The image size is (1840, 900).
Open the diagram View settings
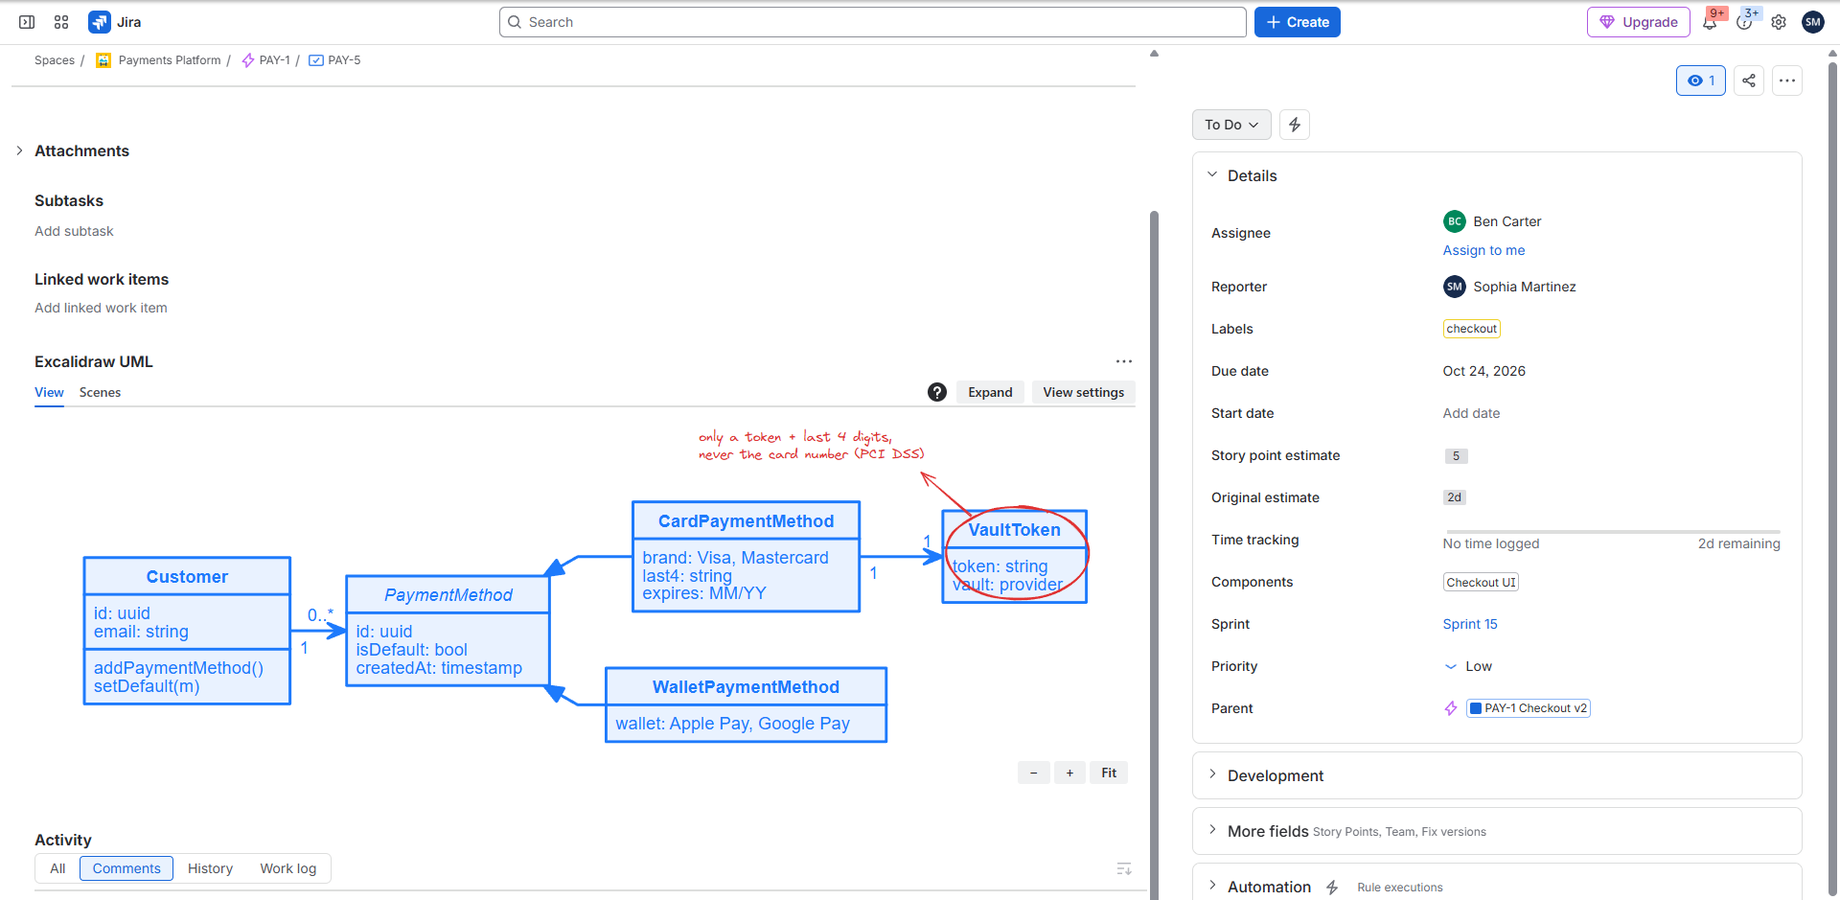click(x=1083, y=392)
